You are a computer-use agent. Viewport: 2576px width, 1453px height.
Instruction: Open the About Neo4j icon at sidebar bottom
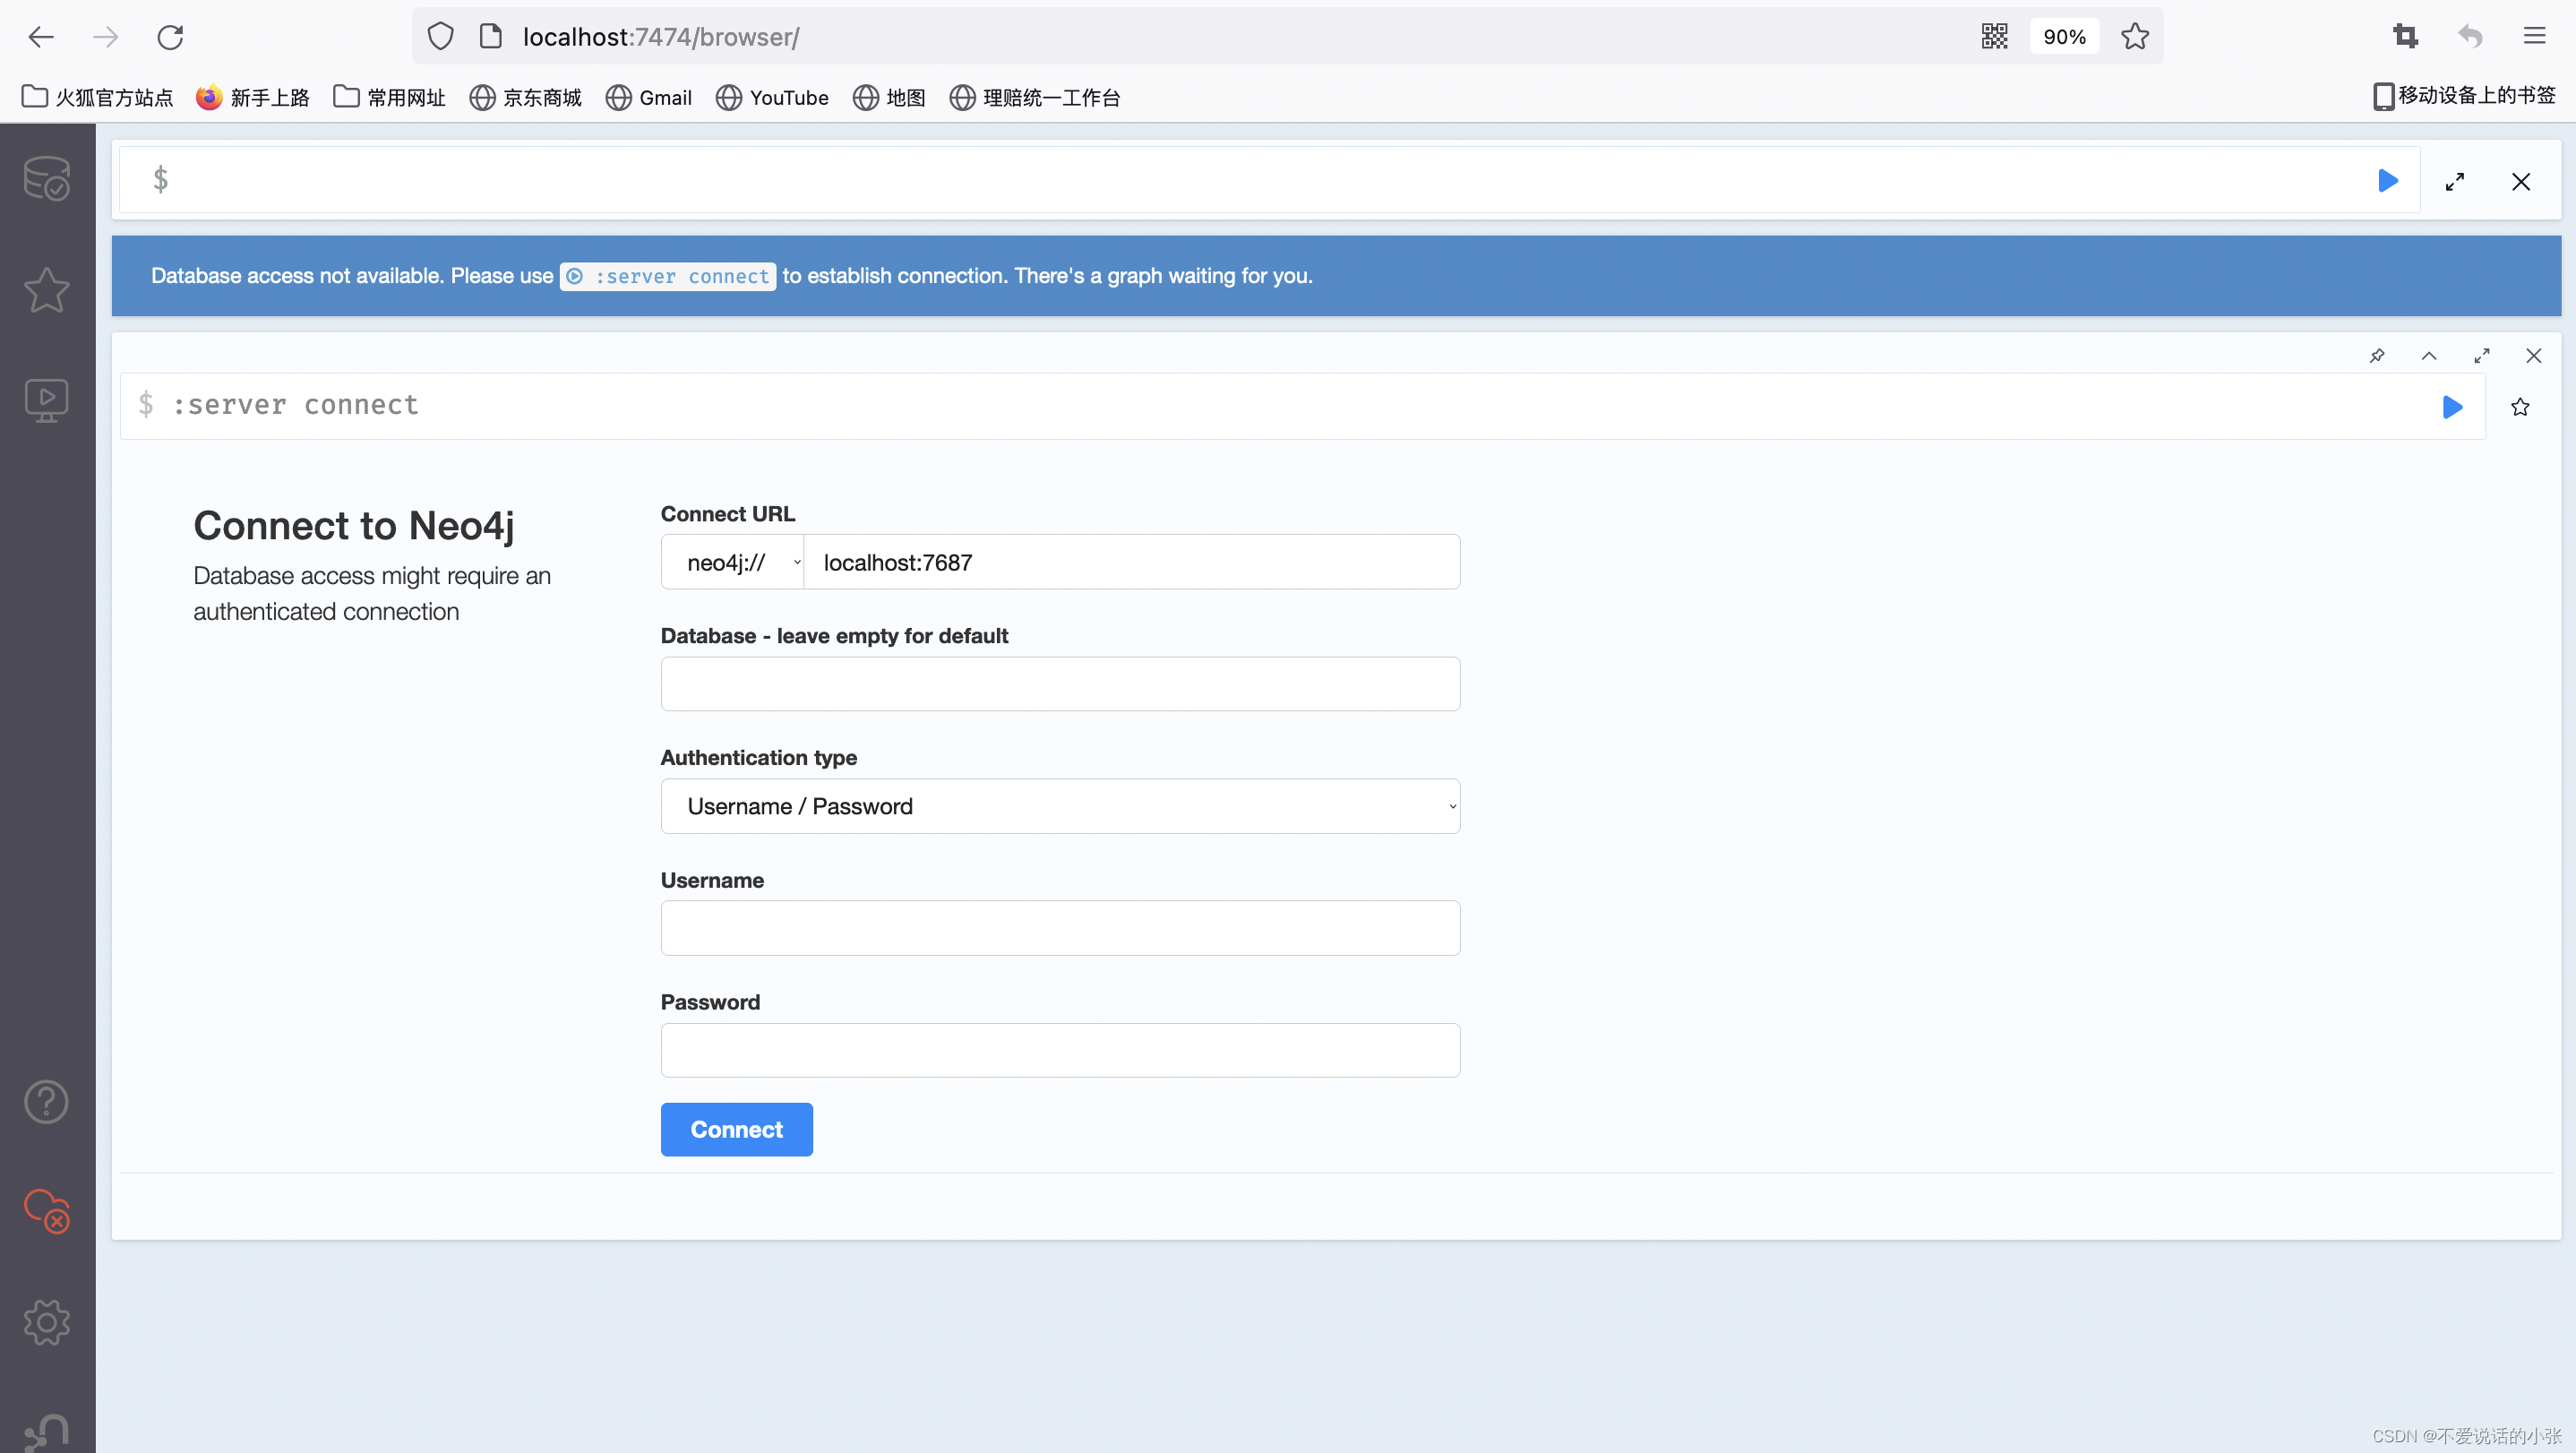[46, 1432]
